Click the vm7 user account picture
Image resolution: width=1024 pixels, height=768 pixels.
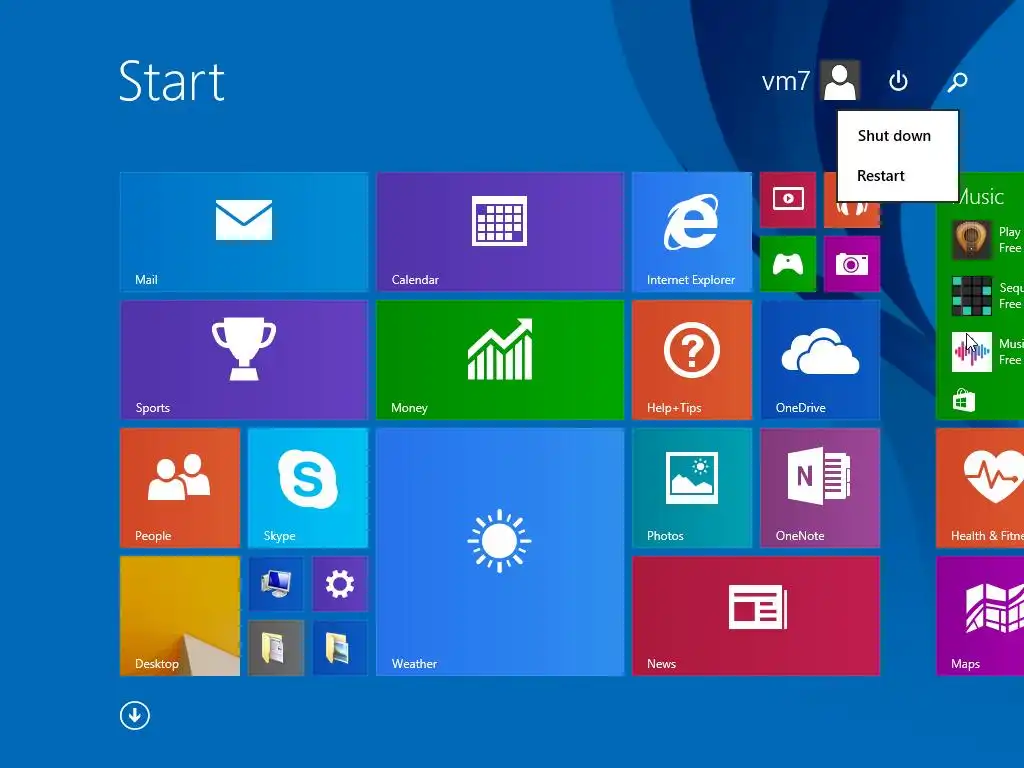pos(840,81)
